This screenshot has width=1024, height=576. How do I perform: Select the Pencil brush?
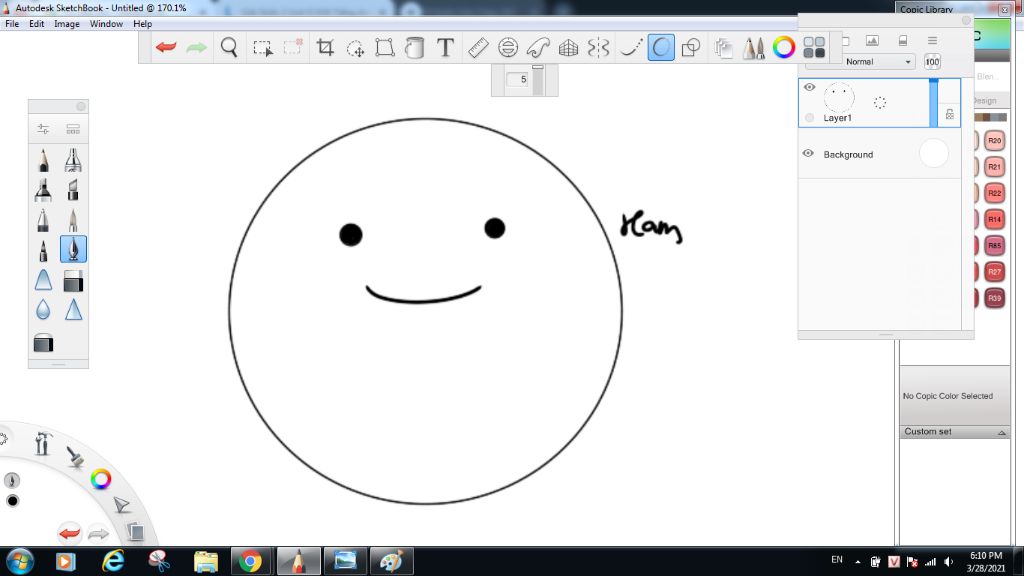click(x=43, y=159)
